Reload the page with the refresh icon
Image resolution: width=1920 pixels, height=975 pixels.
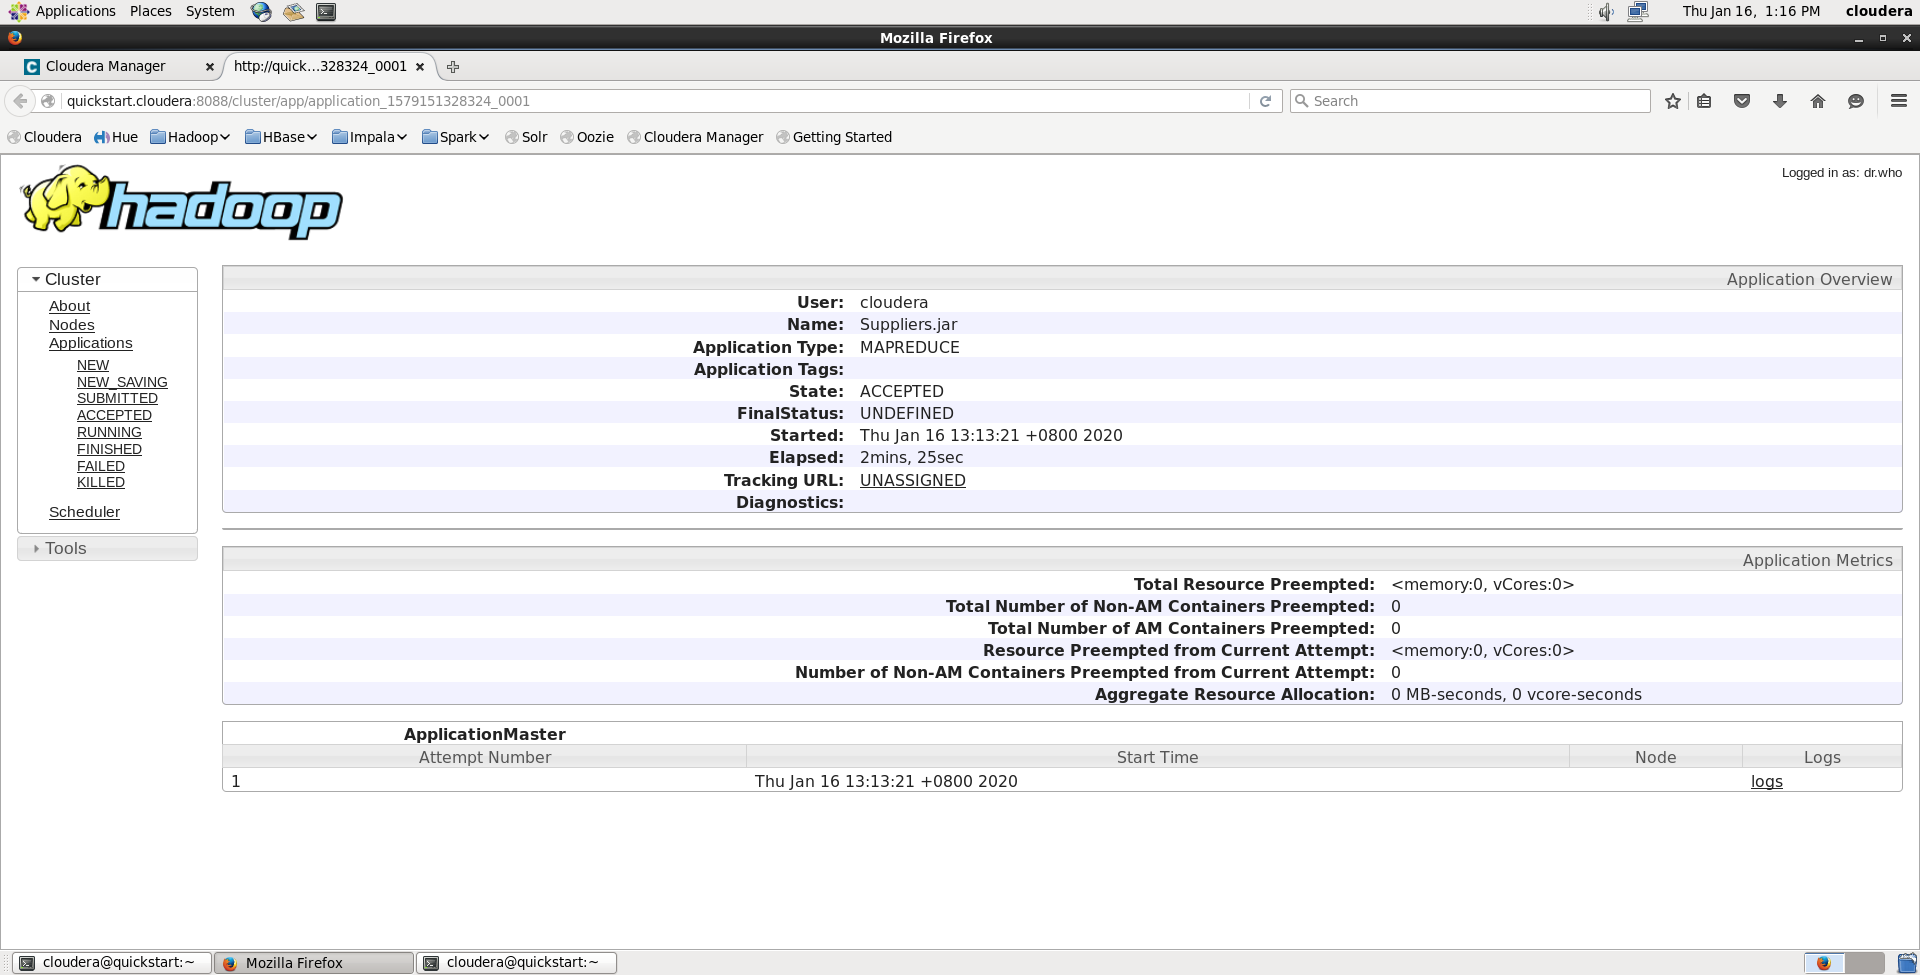1265,101
